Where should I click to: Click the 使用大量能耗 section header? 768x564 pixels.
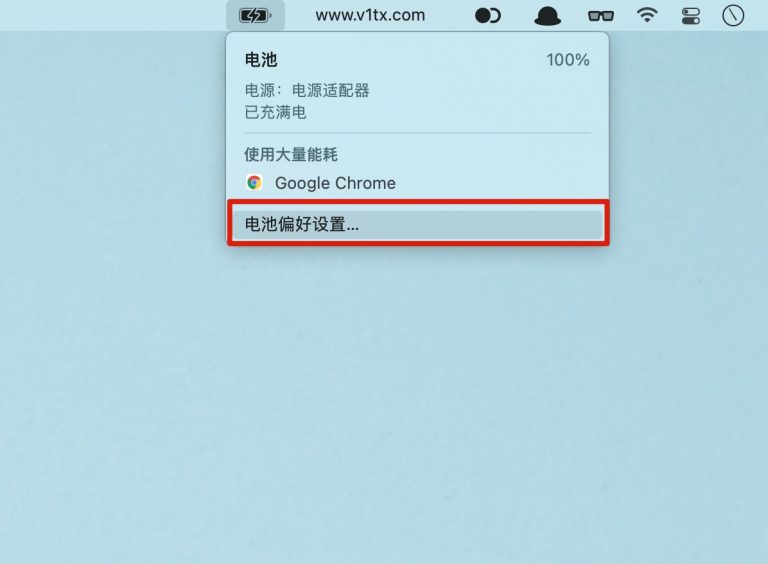tap(291, 155)
